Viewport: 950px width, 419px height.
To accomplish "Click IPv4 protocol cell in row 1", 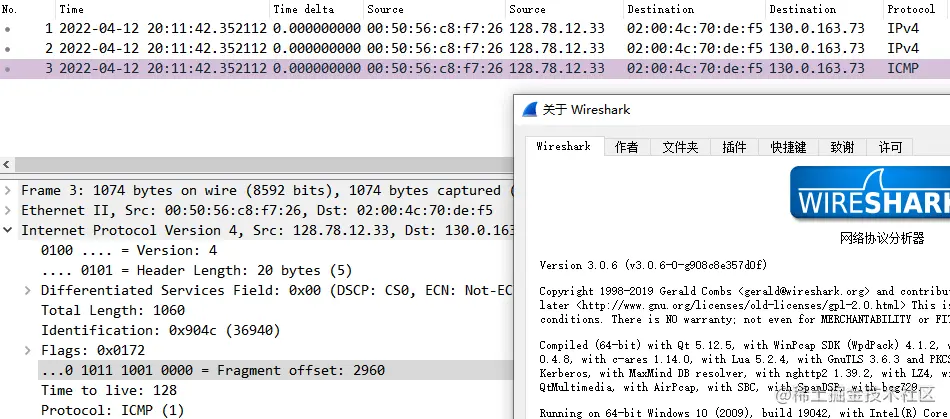I will click(903, 28).
